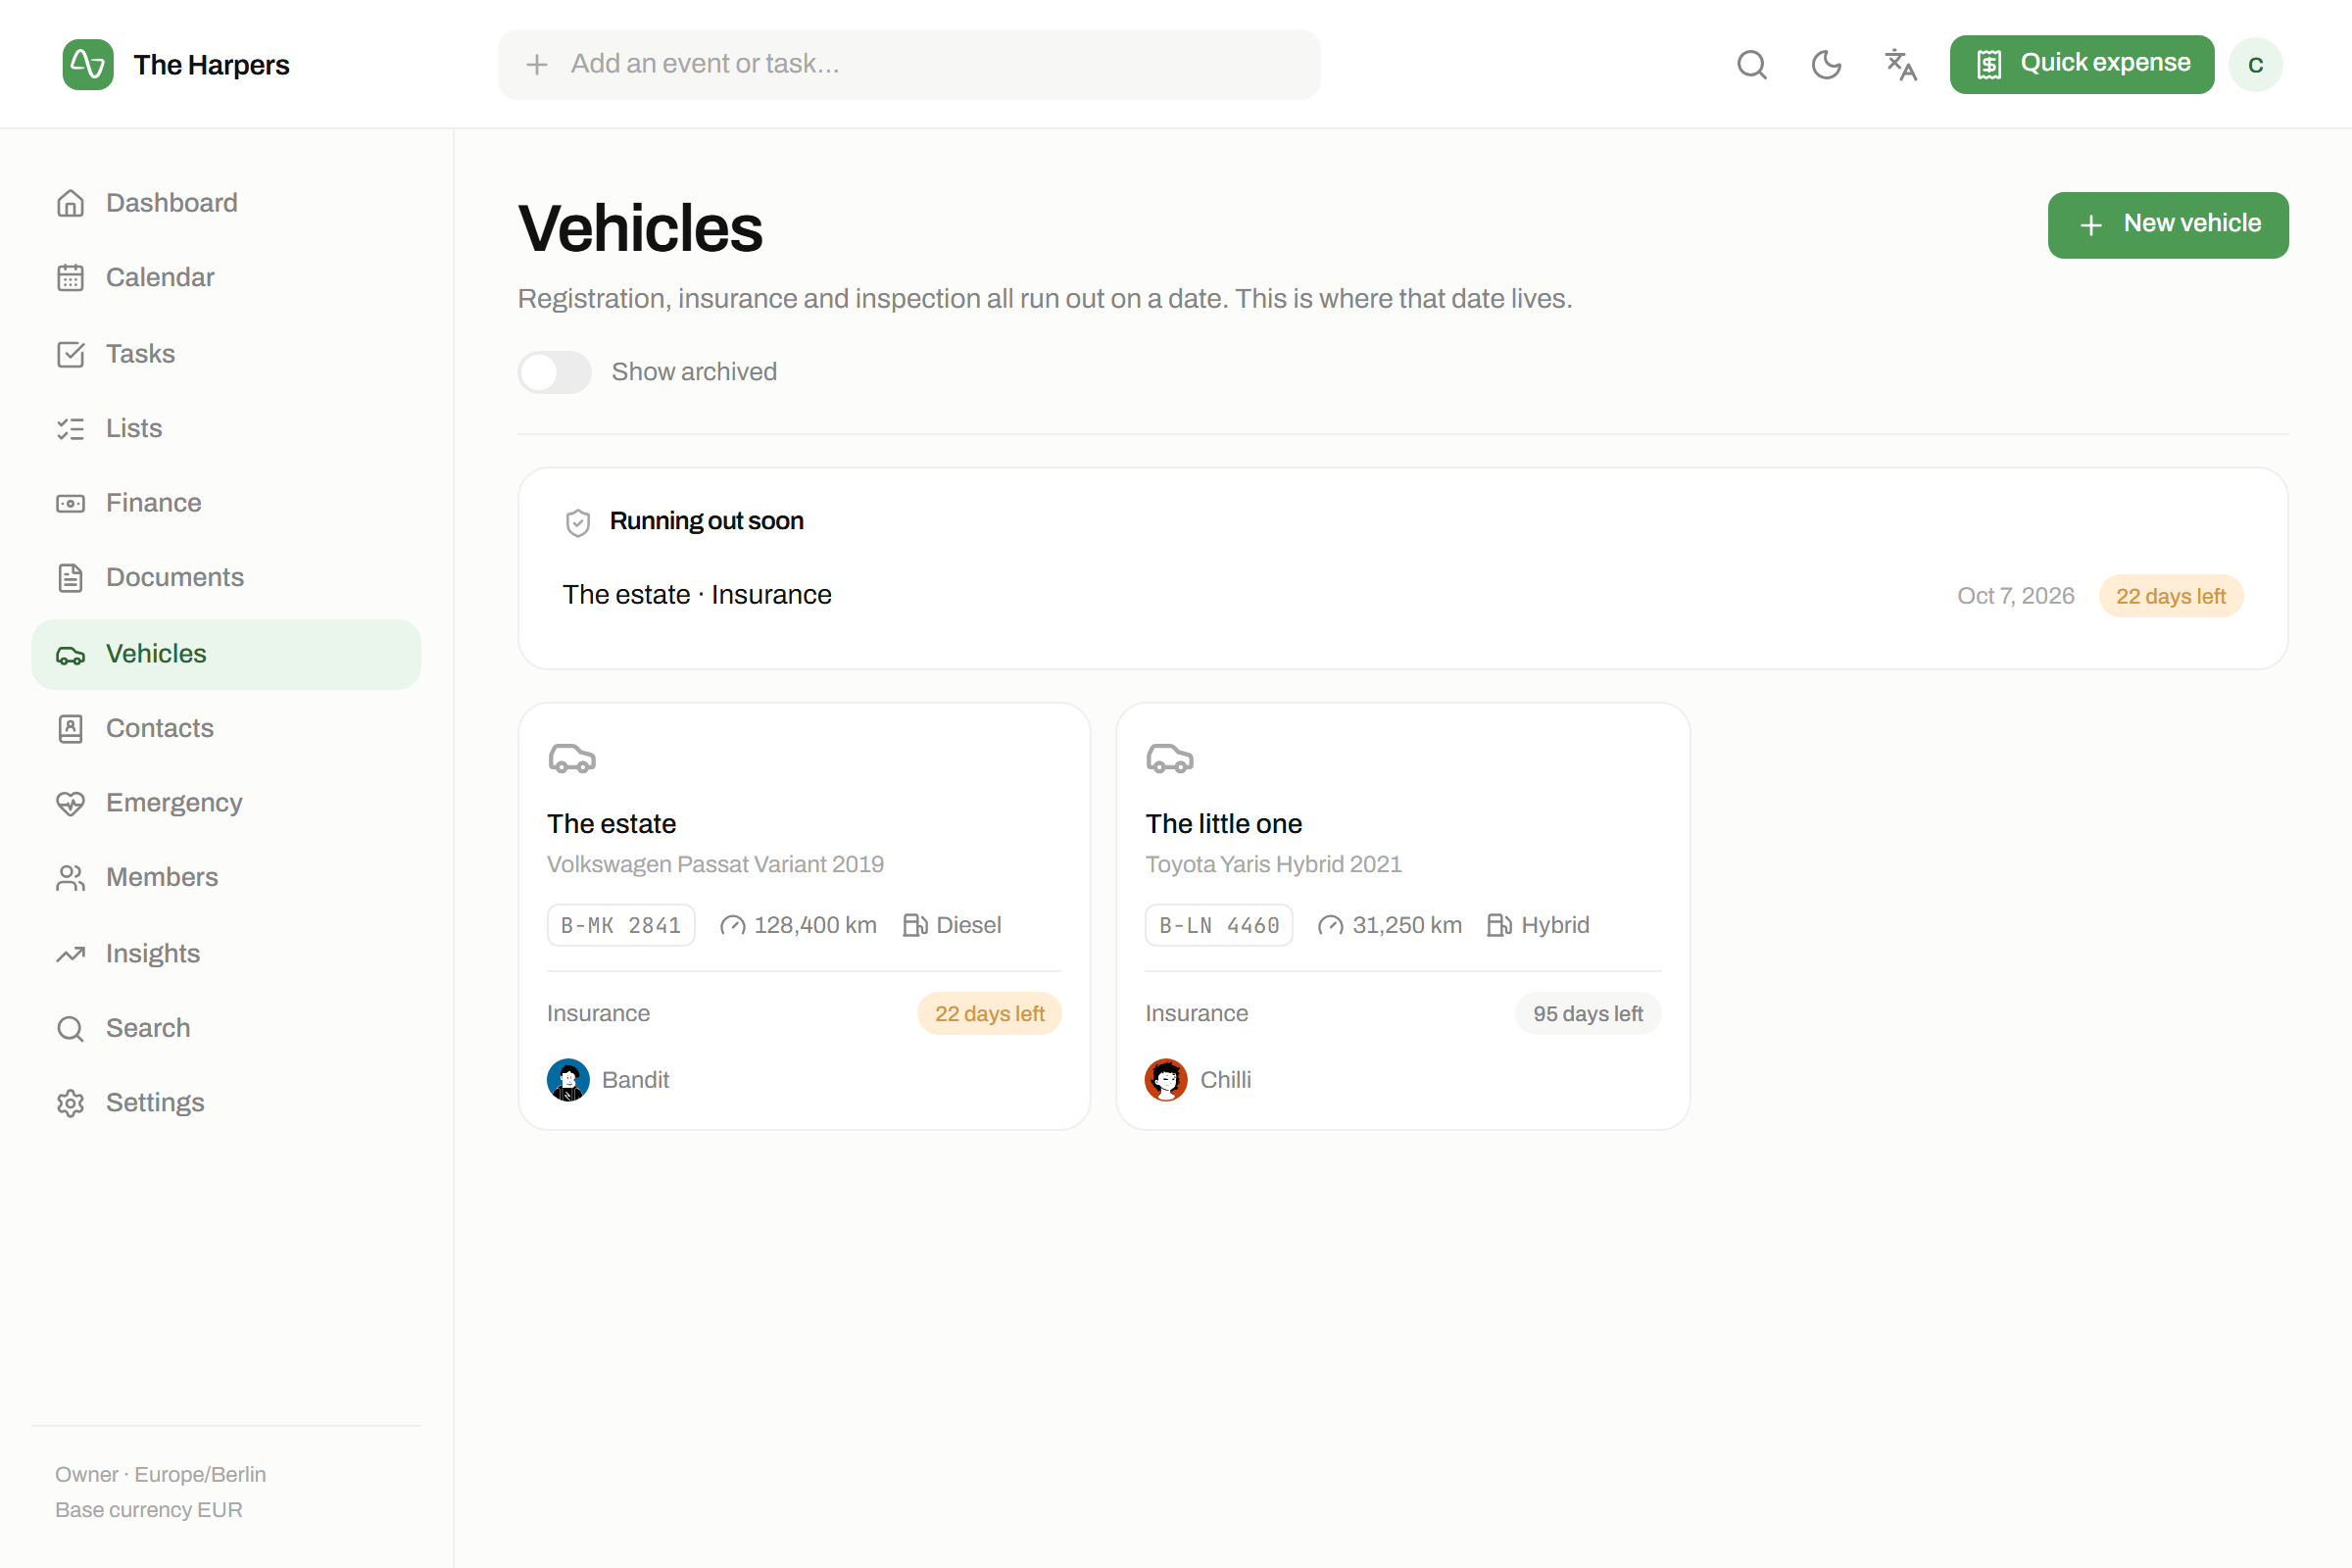Viewport: 2352px width, 1568px height.
Task: Click the Calendar icon in sidebar
Action: click(70, 277)
